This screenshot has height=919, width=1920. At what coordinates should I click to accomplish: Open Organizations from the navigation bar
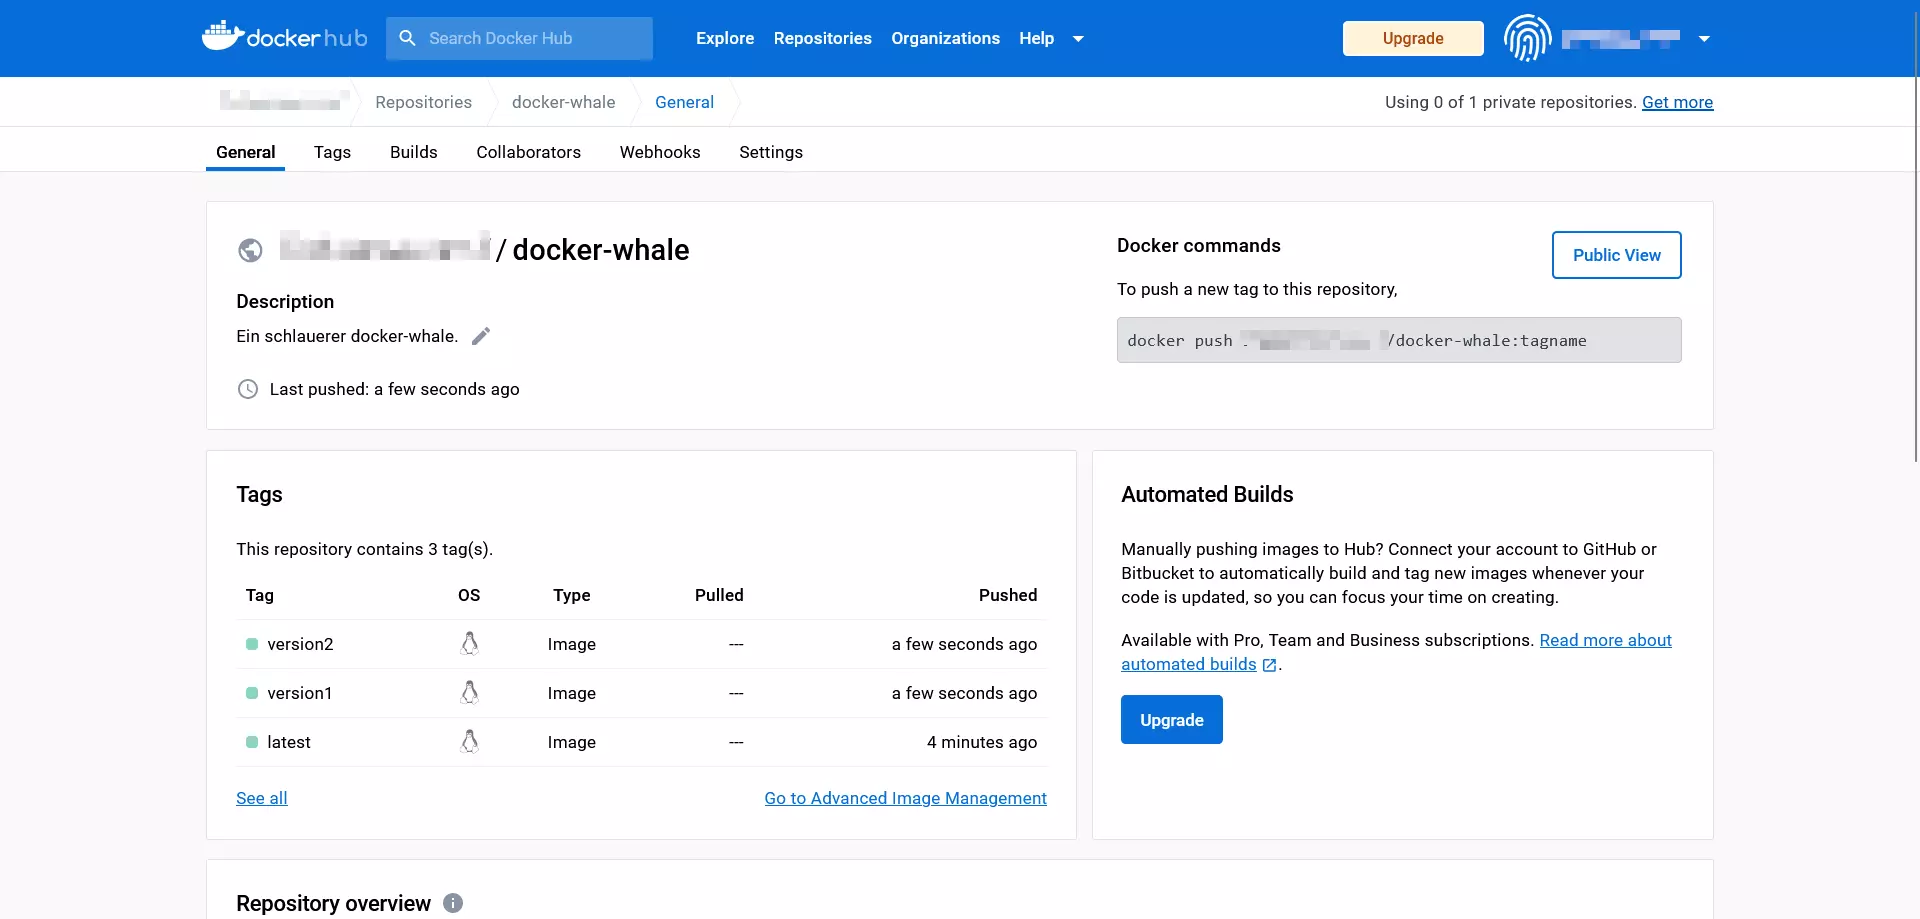[945, 38]
